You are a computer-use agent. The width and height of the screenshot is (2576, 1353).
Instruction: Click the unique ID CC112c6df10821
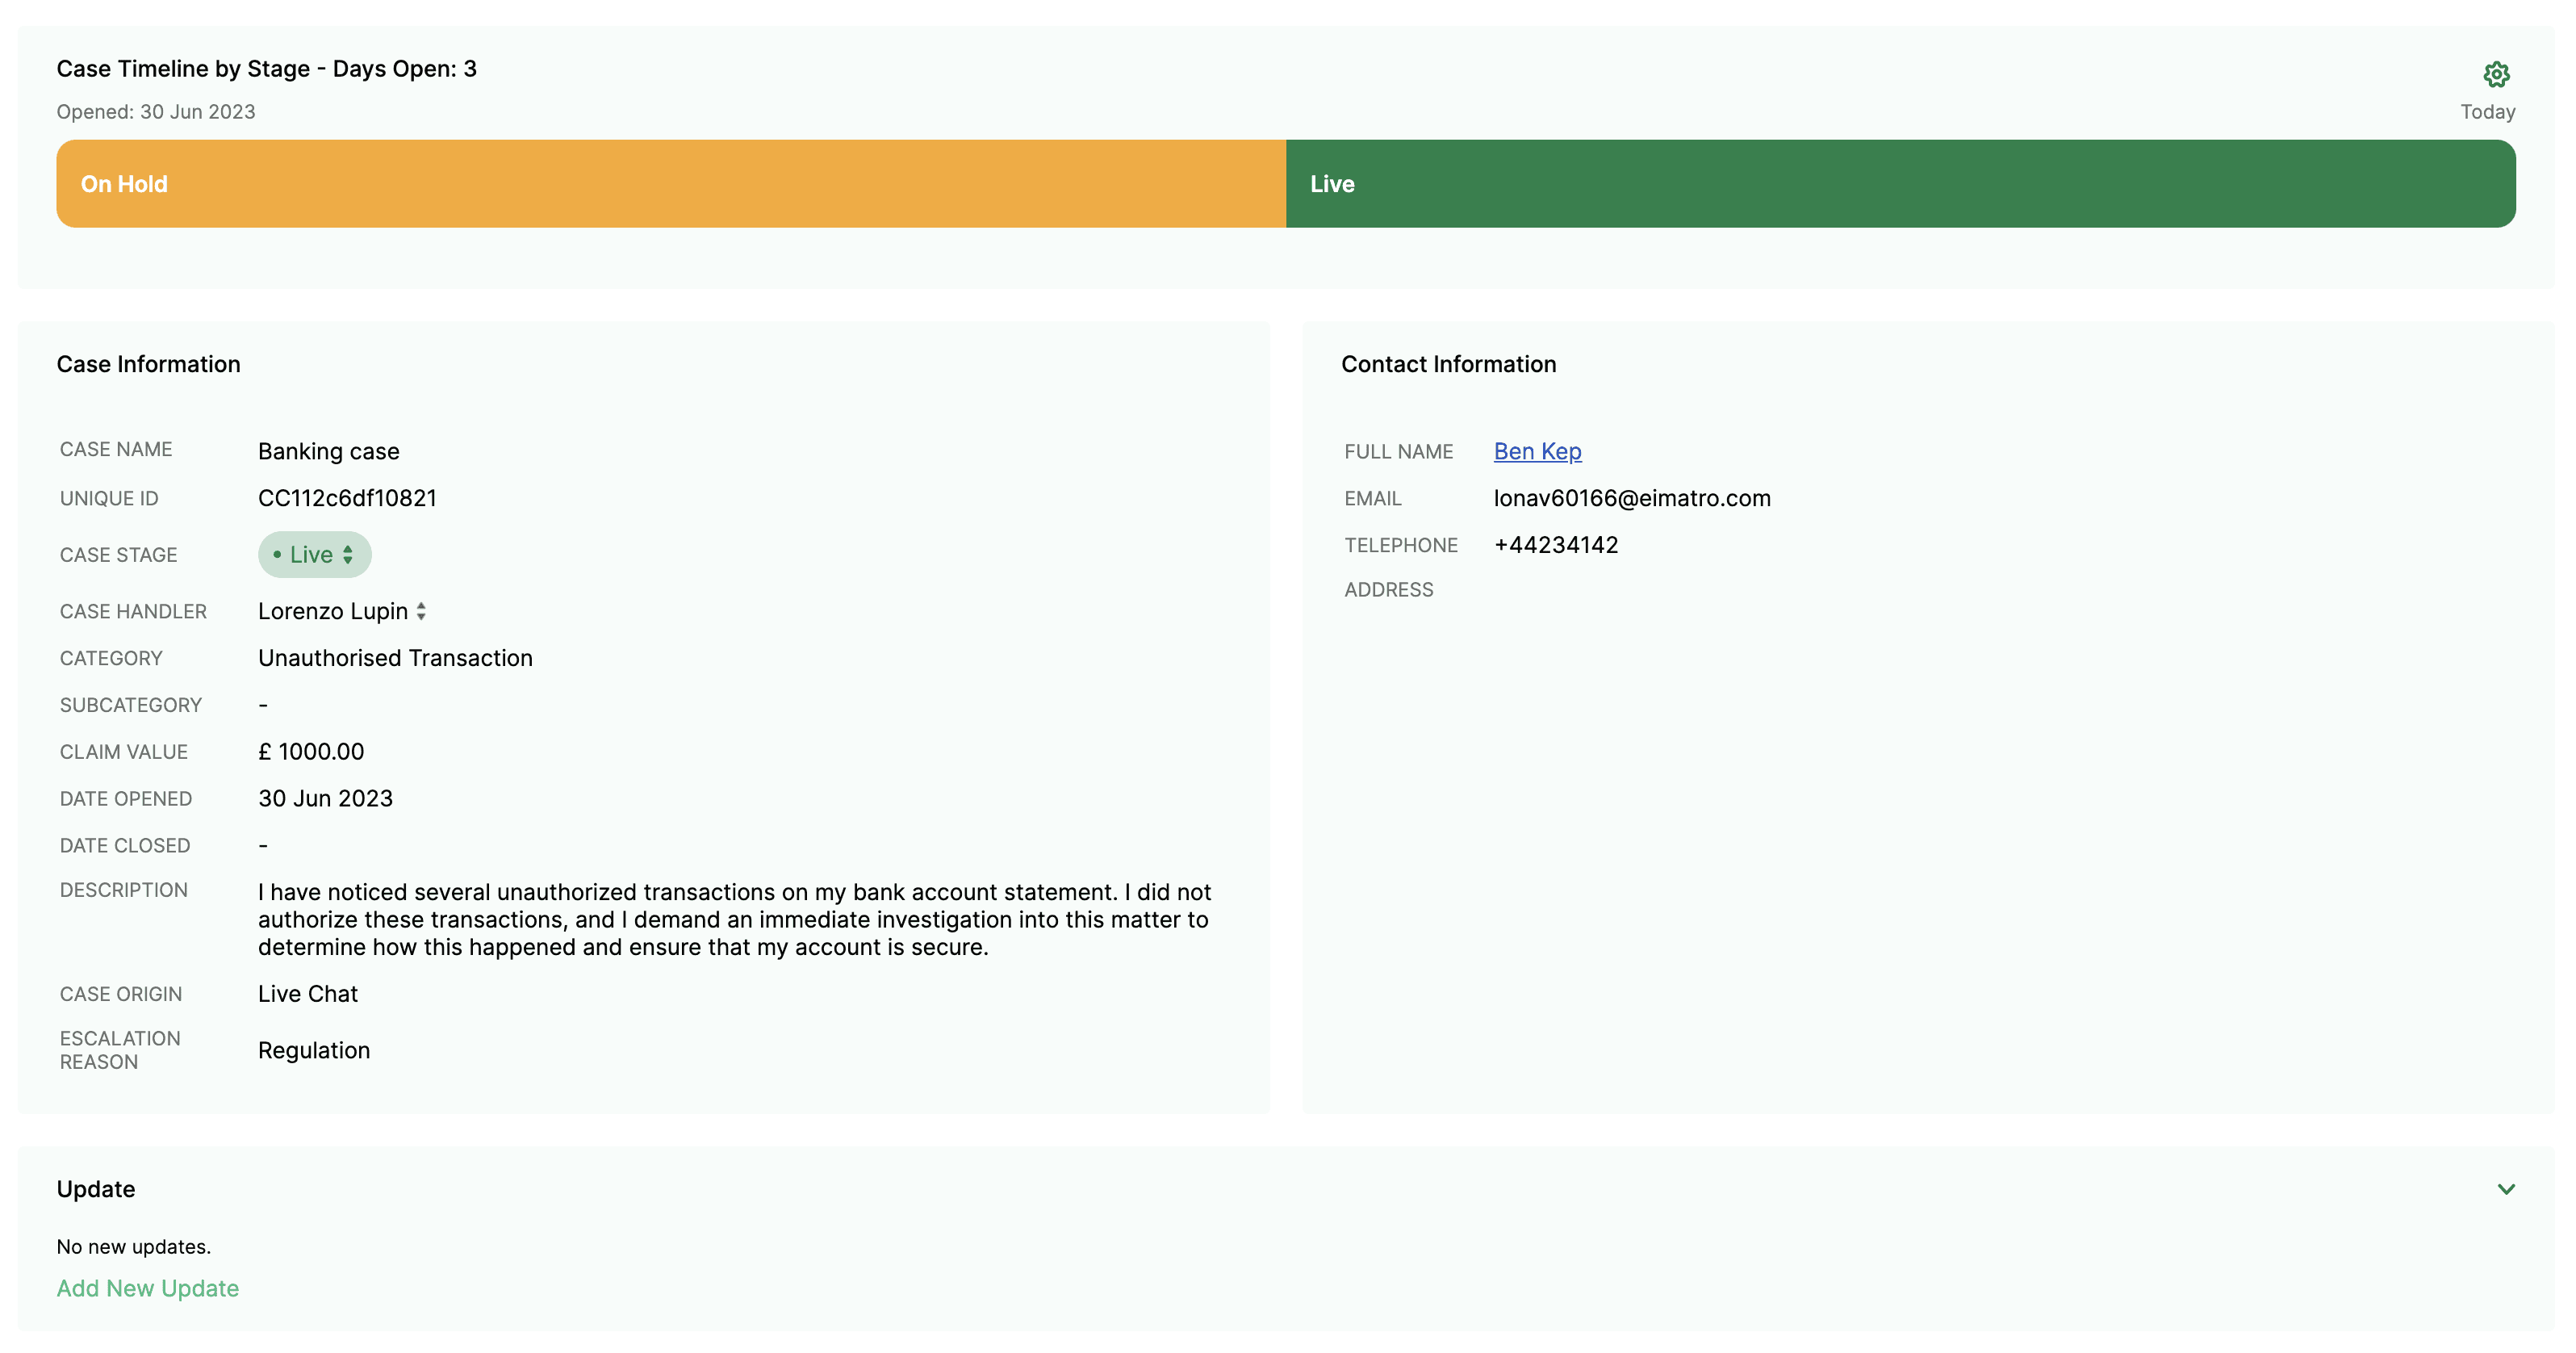347,498
